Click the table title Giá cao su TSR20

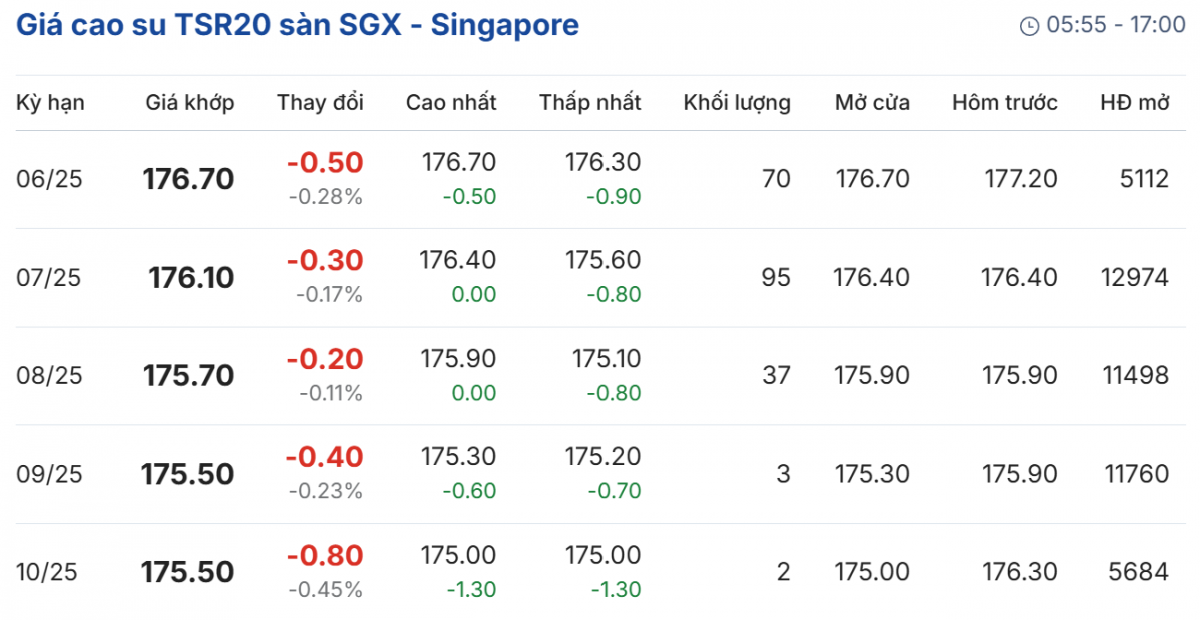297,25
